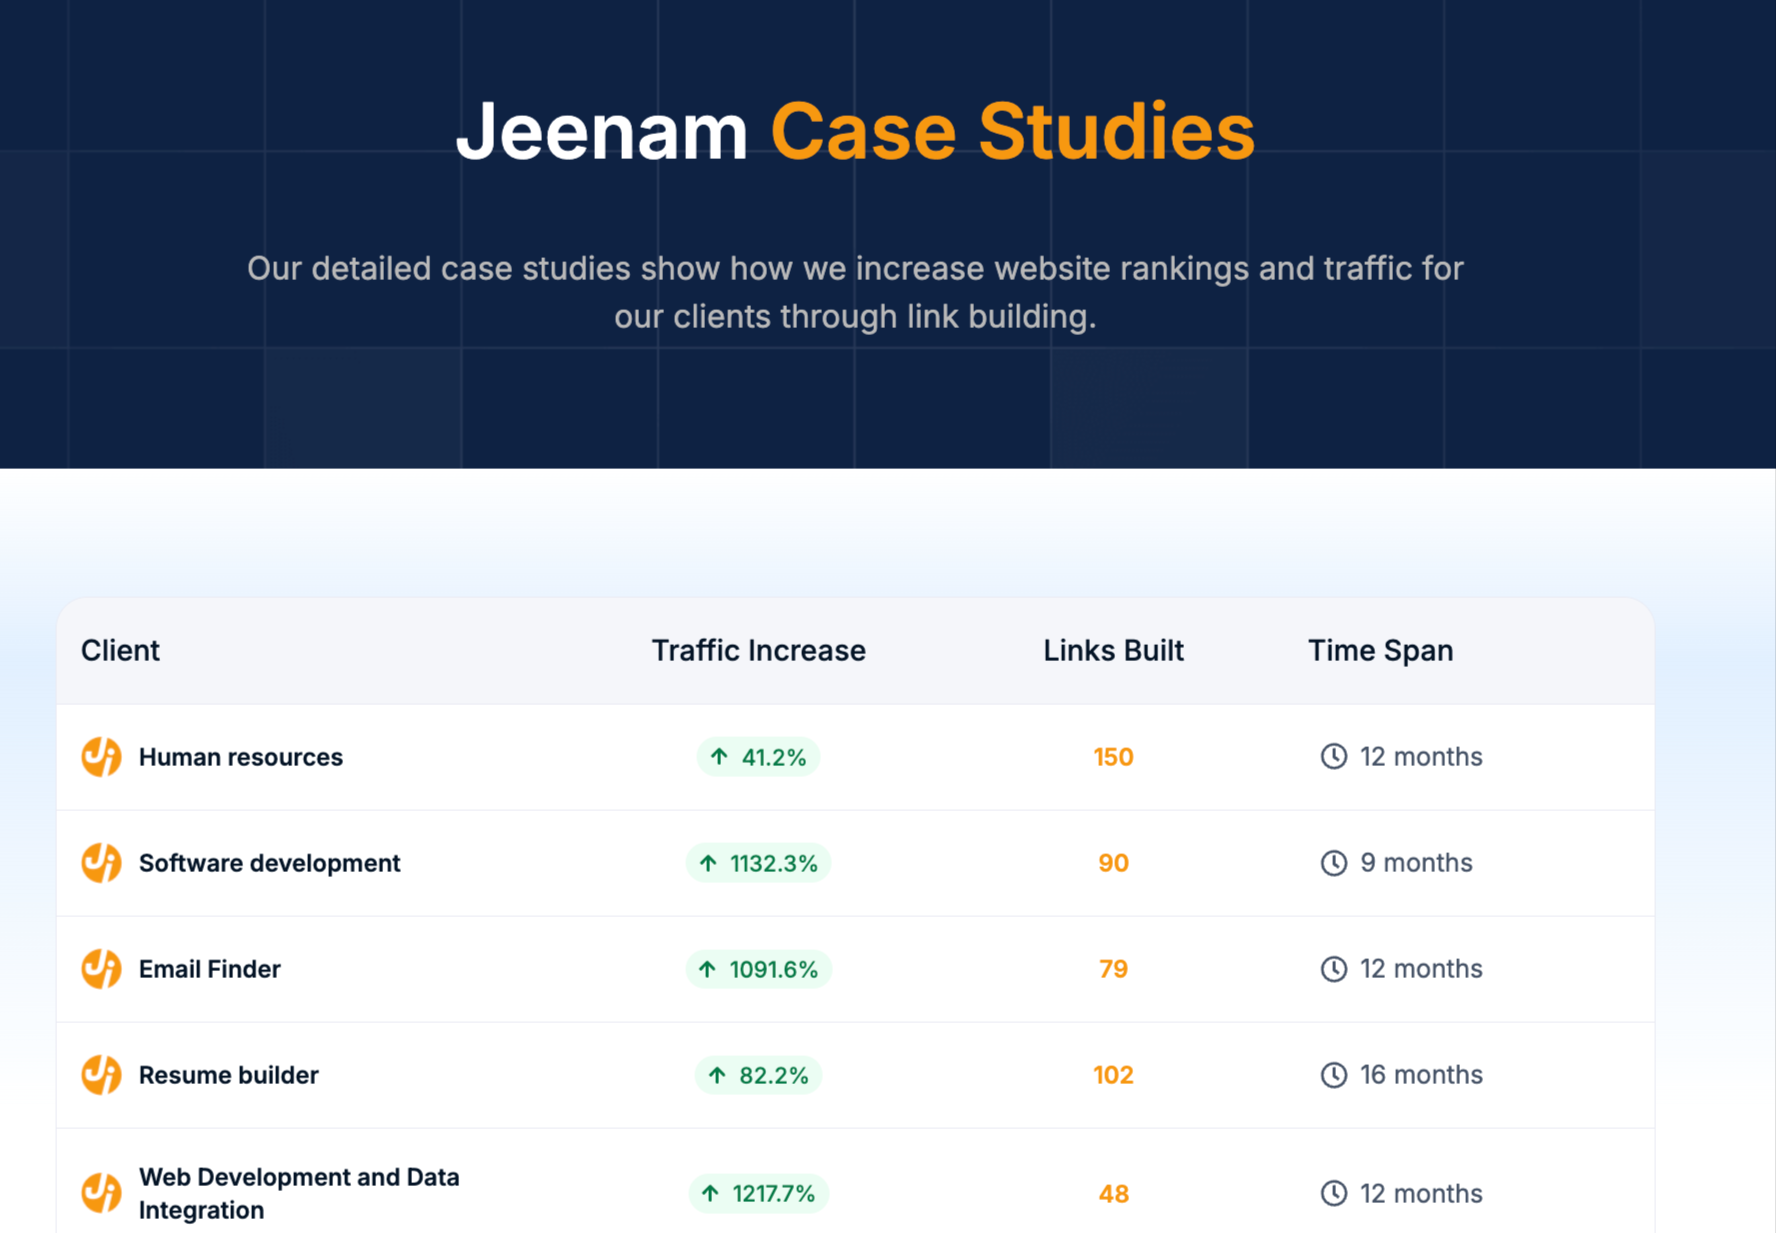
Task: Click the 79 links built value
Action: tap(1113, 969)
